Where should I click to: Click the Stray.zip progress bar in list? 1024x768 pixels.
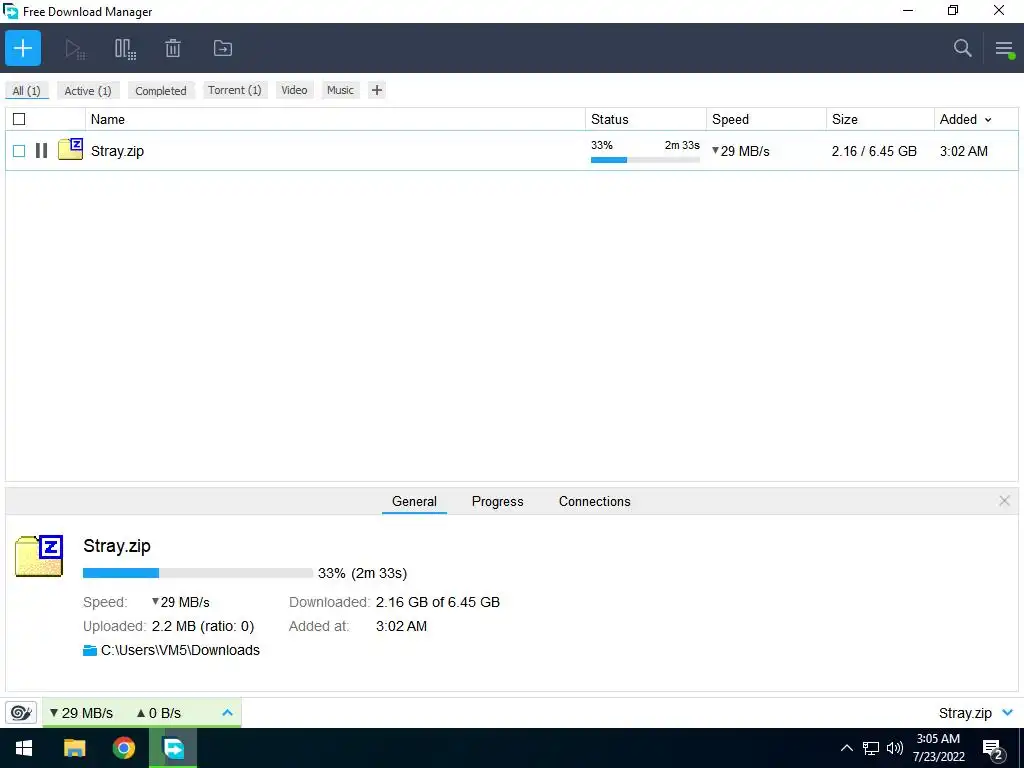(645, 160)
